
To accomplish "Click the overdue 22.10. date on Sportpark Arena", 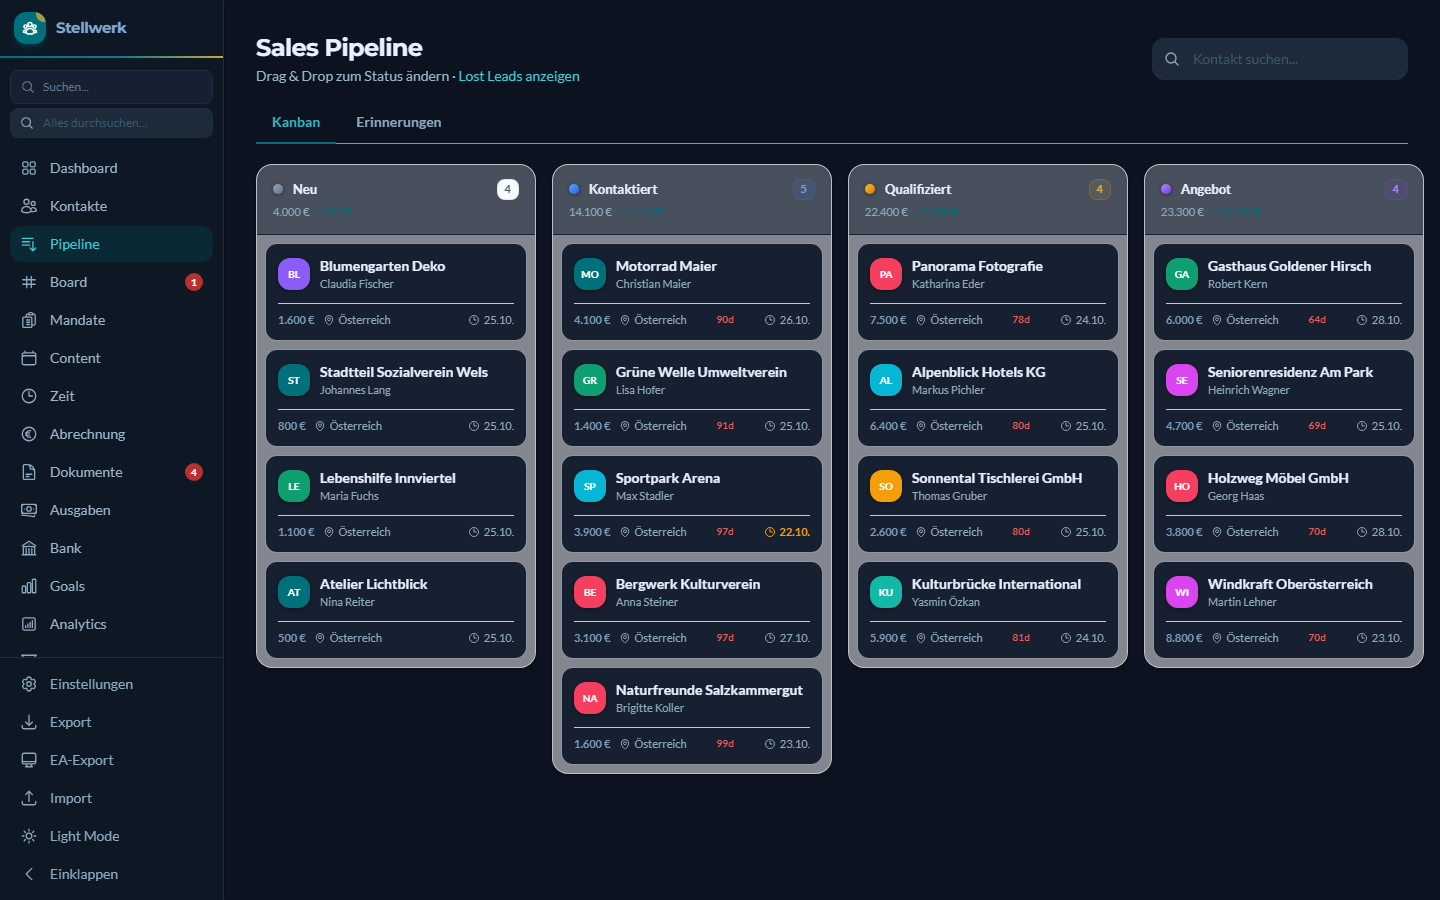I will 788,532.
